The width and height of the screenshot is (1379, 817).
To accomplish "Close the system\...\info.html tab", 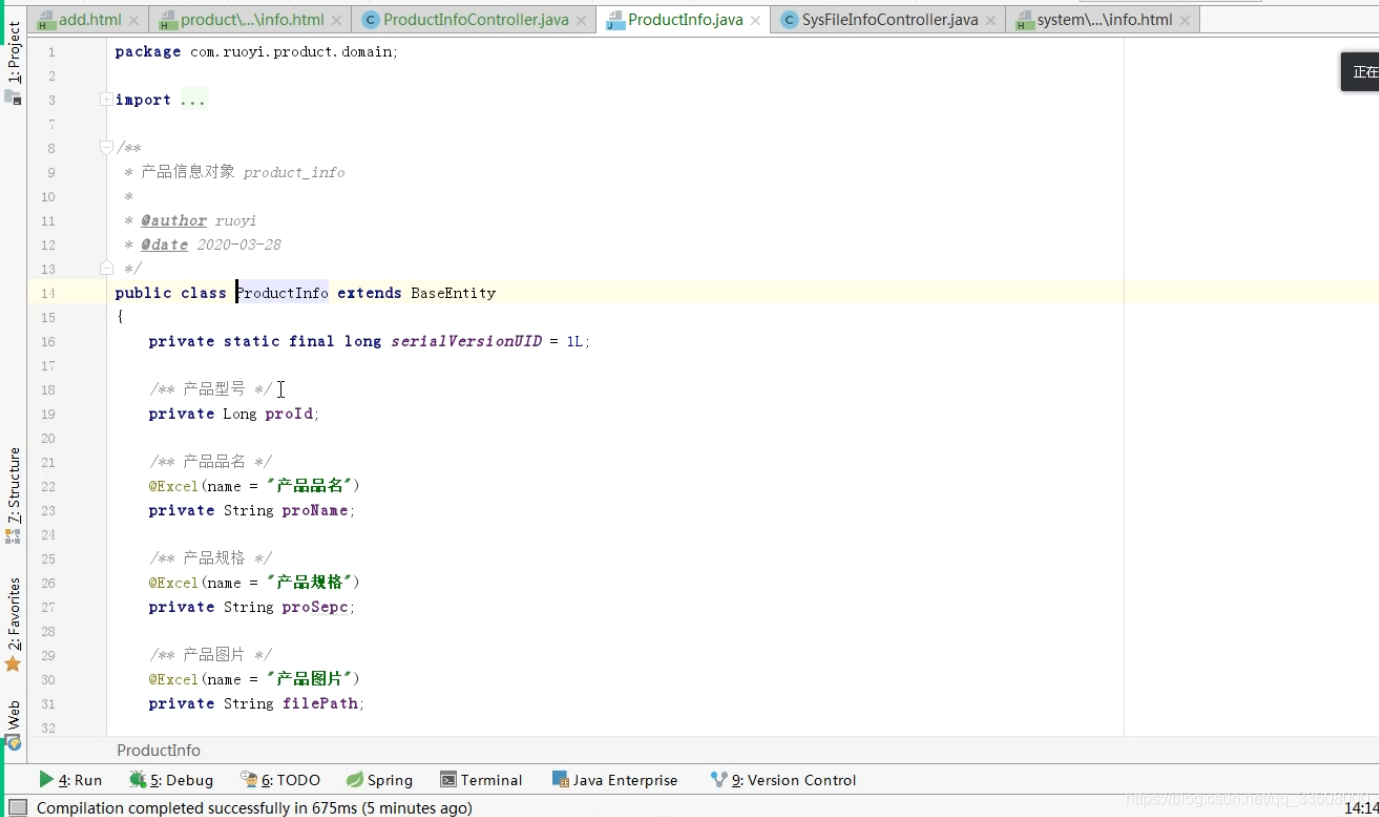I will [x=1185, y=20].
